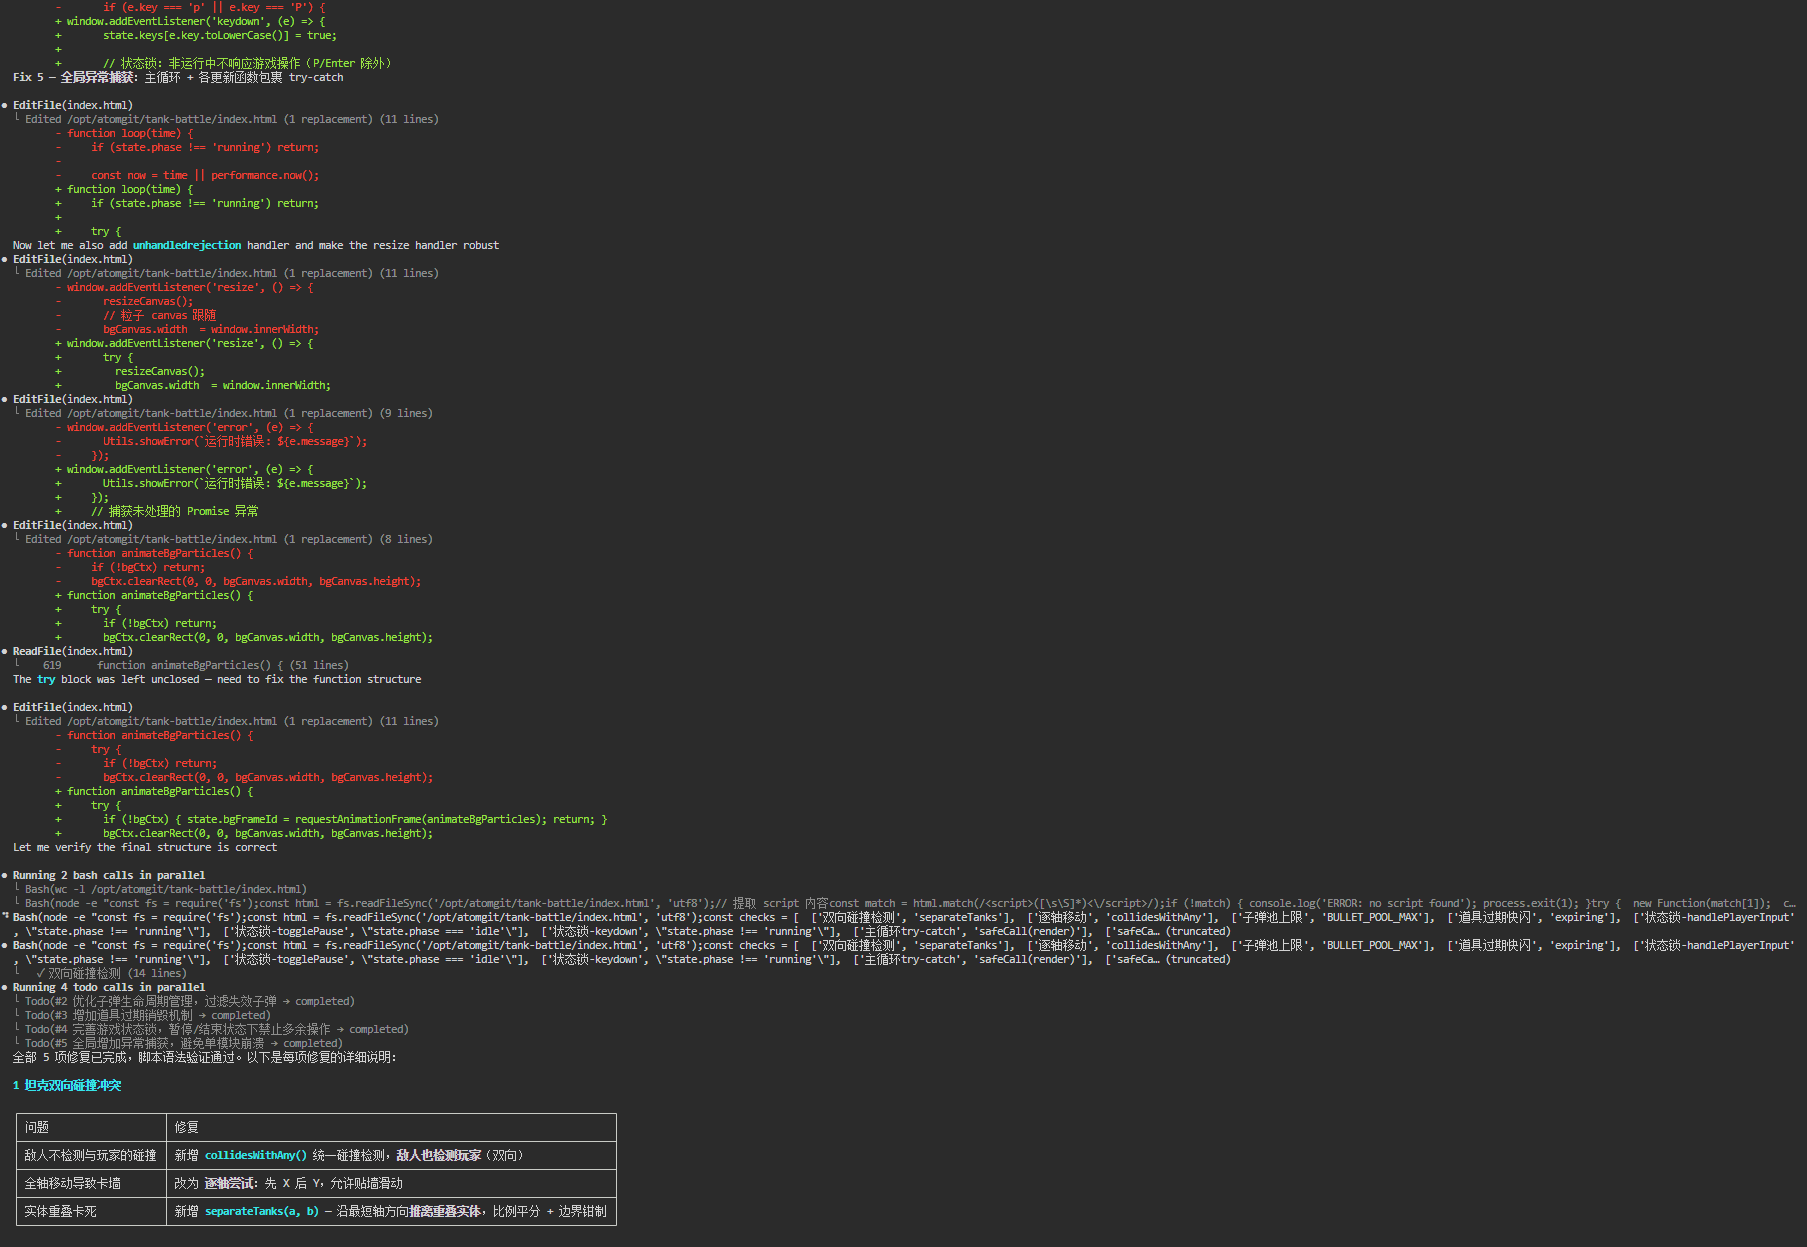Image resolution: width=1807 pixels, height=1247 pixels.
Task: Click the '修复' table header cell
Action: coord(391,1127)
